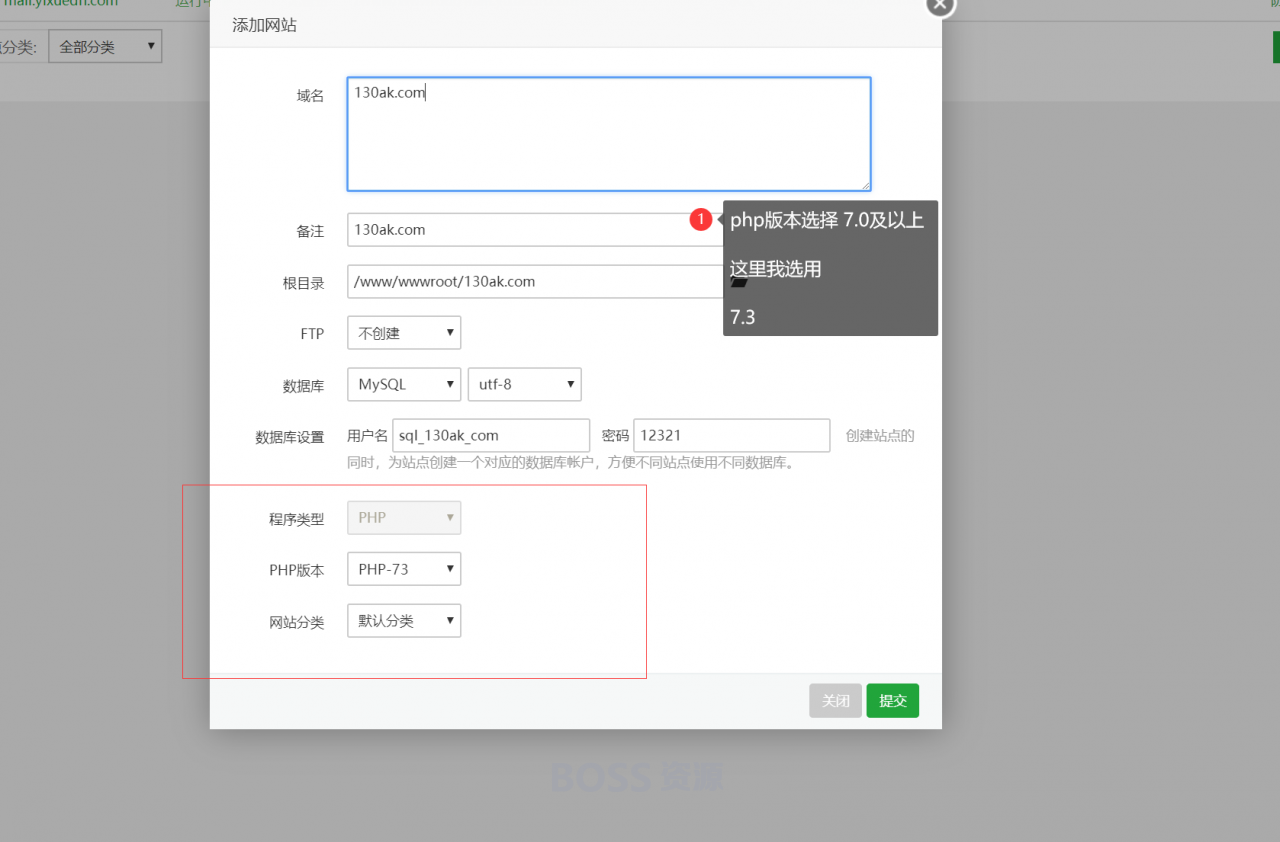Screen dimensions: 1280x842
Task: Click the 数据库 label
Action: point(303,386)
